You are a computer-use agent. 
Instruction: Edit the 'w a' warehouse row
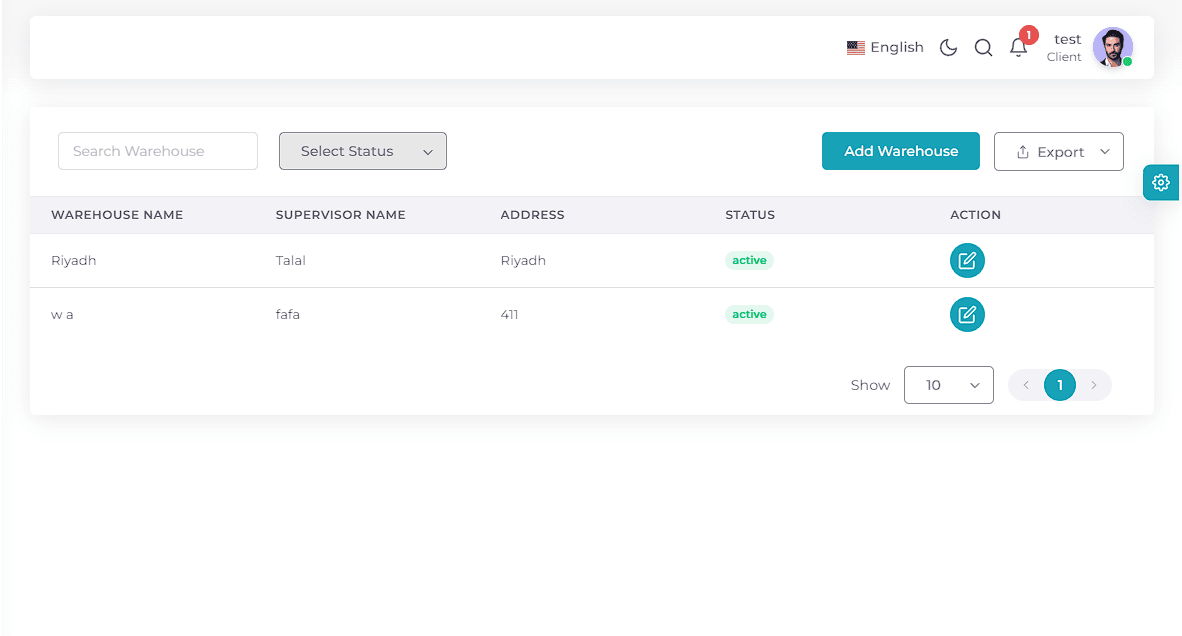point(967,314)
